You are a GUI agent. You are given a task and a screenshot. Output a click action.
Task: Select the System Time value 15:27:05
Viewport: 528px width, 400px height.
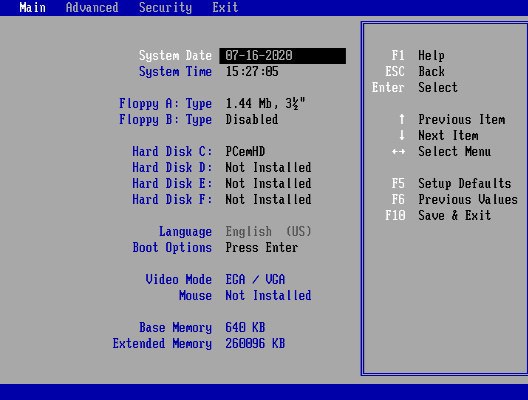tap(252, 71)
